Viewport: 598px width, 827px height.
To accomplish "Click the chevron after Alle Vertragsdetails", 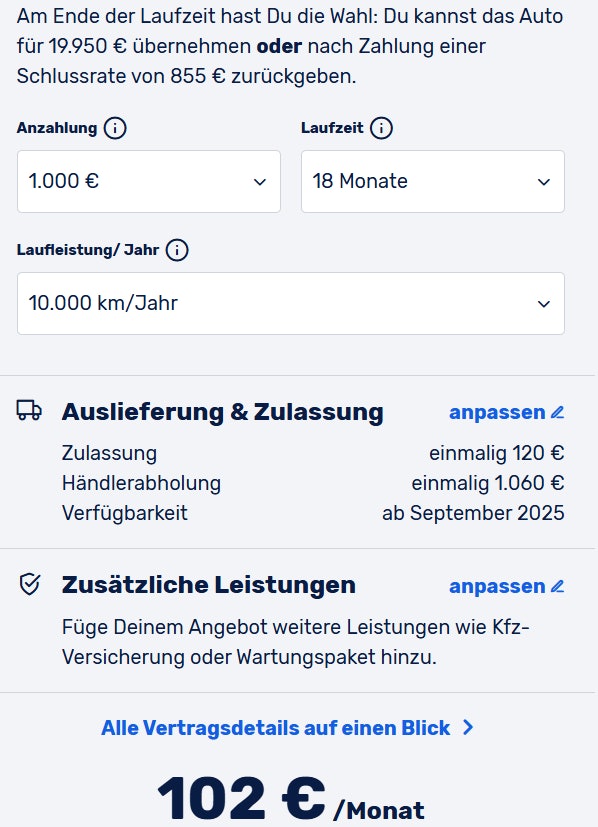I will 466,728.
